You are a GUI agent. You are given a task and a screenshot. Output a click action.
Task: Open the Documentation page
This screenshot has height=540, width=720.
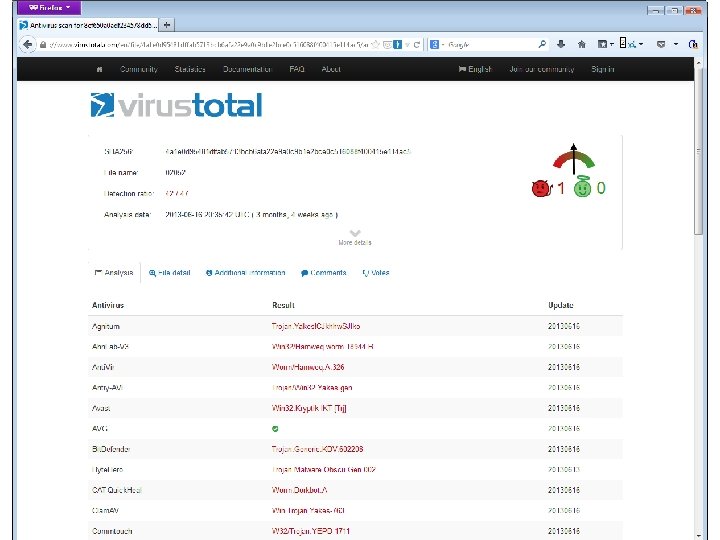tap(248, 69)
